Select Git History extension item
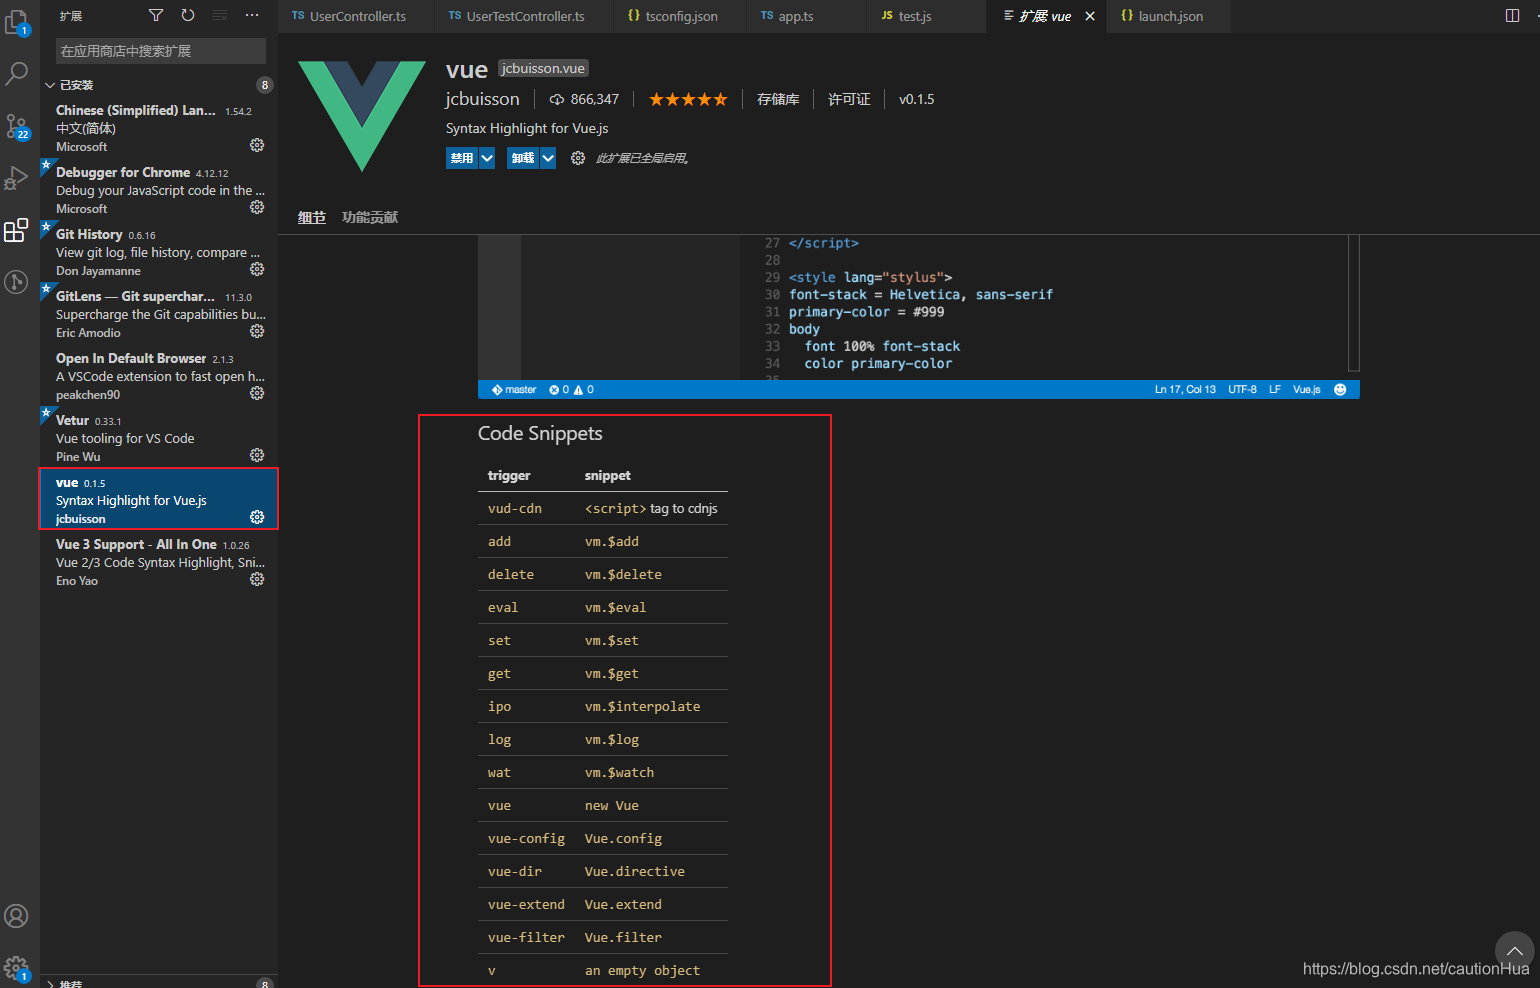Image resolution: width=1540 pixels, height=988 pixels. pos(159,252)
